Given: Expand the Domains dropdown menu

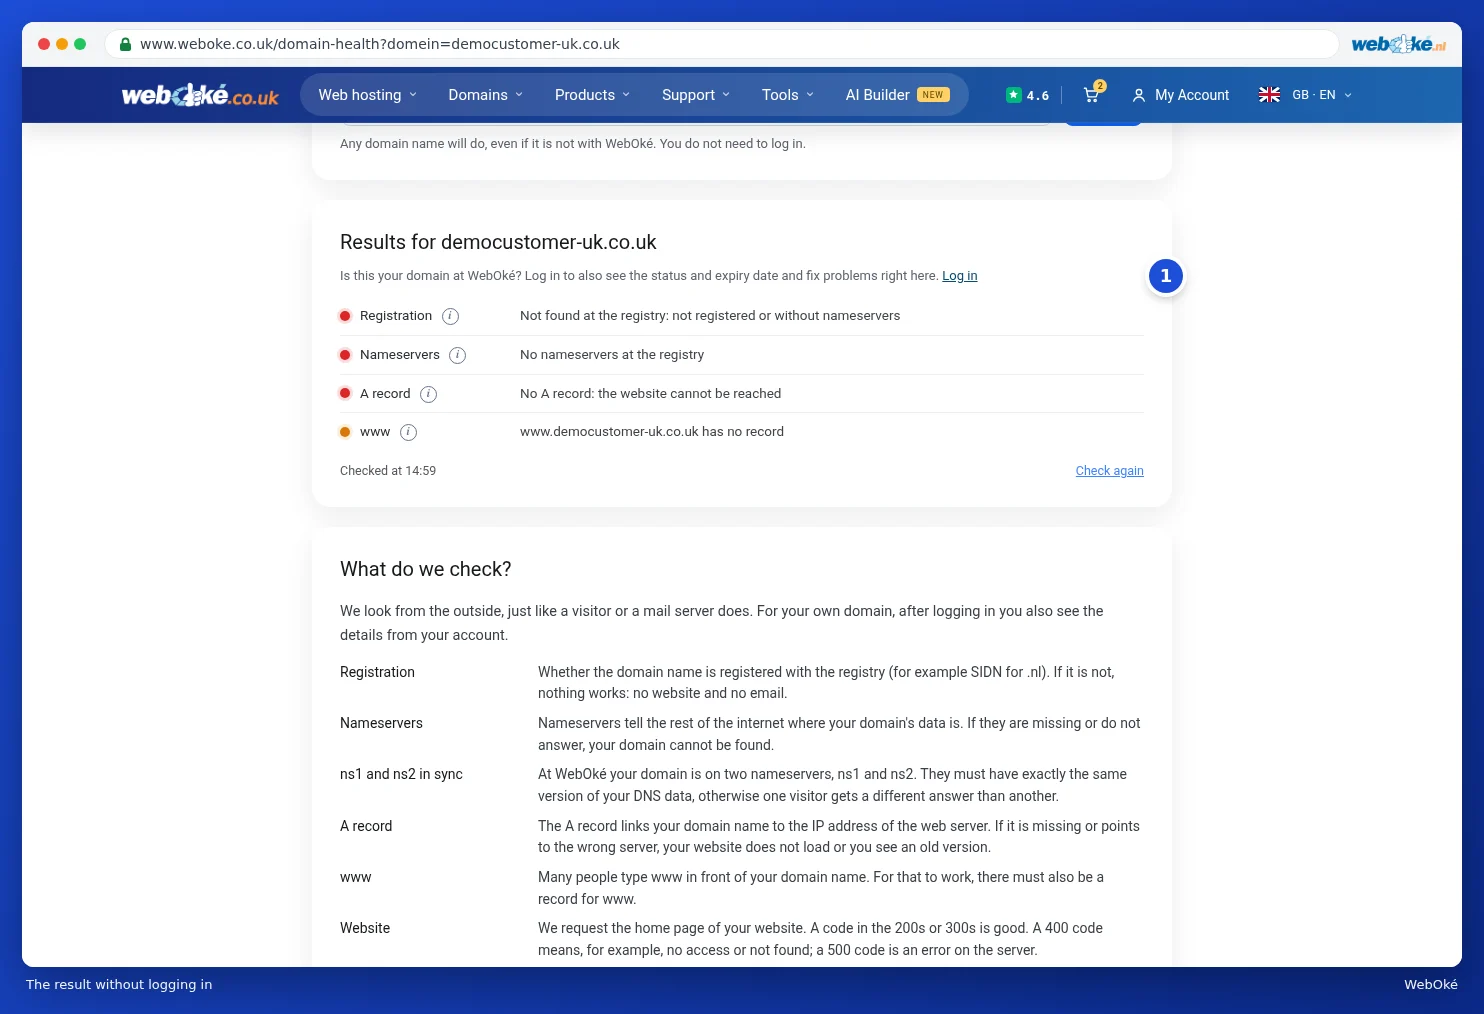Looking at the screenshot, I should 485,95.
